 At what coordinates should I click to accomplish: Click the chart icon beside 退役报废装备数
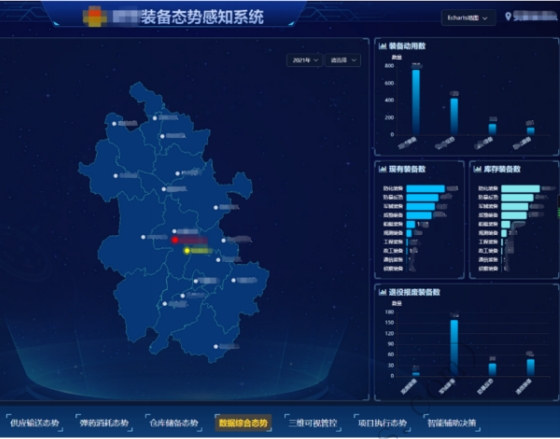(x=382, y=292)
